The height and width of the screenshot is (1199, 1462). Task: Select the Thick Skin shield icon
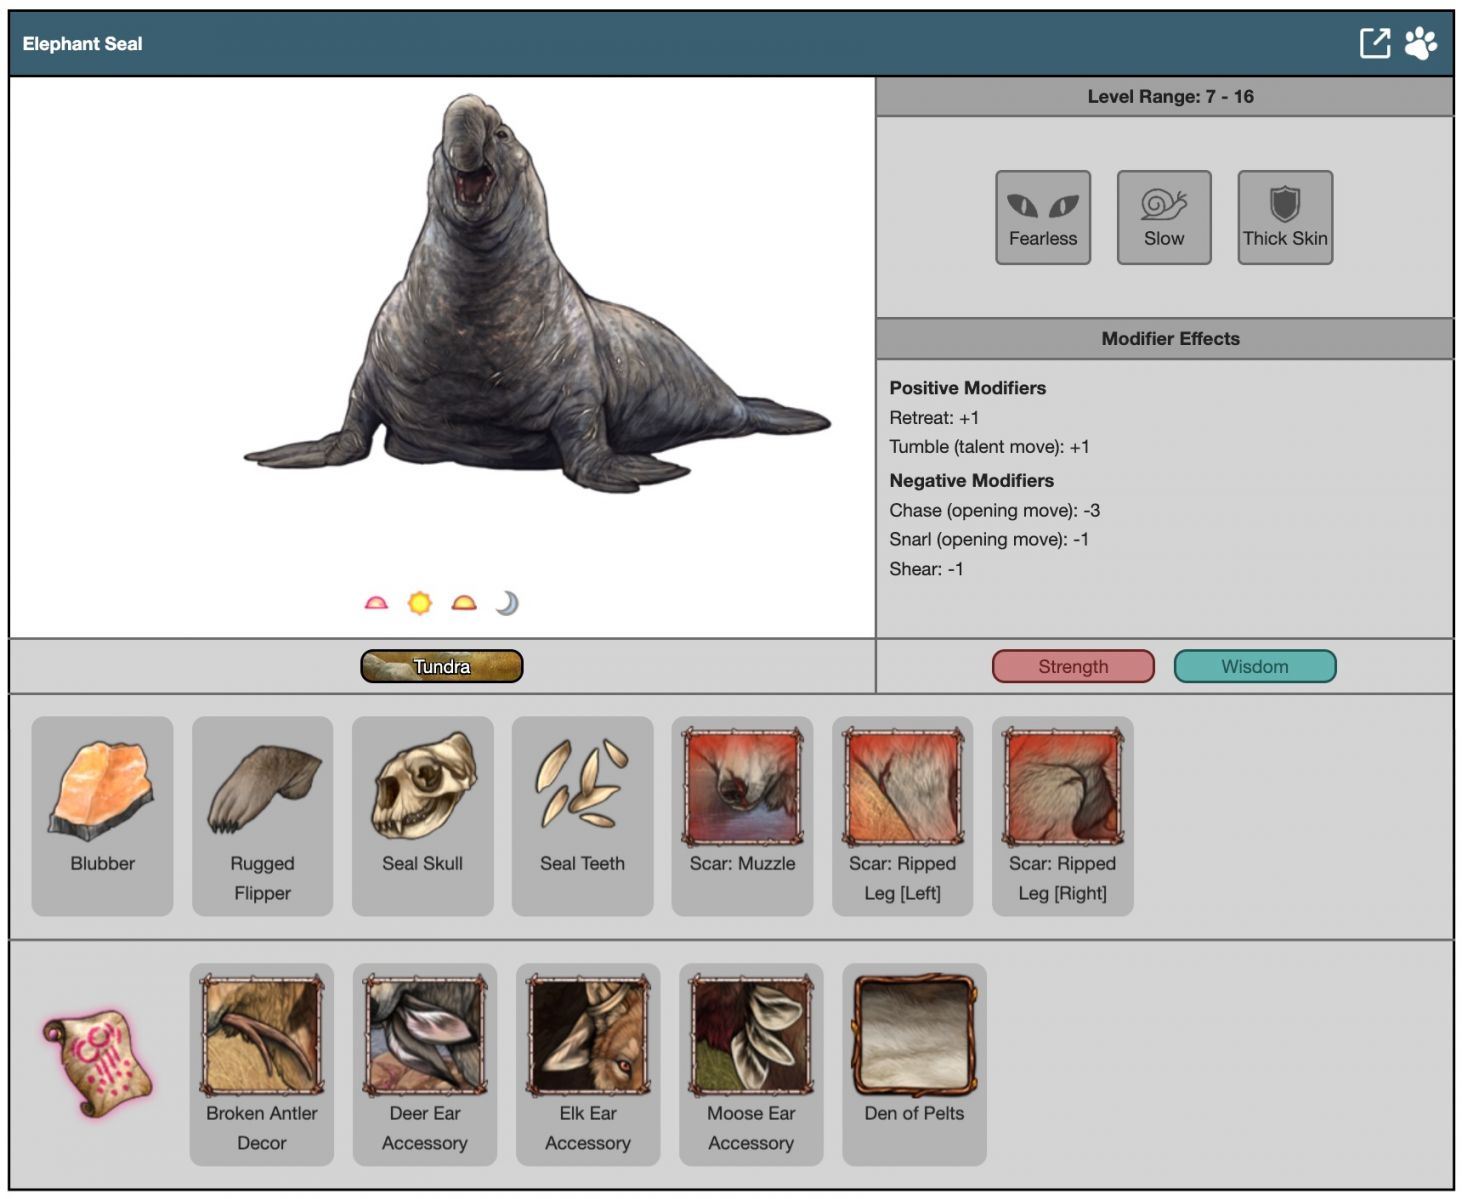pyautogui.click(x=1284, y=217)
